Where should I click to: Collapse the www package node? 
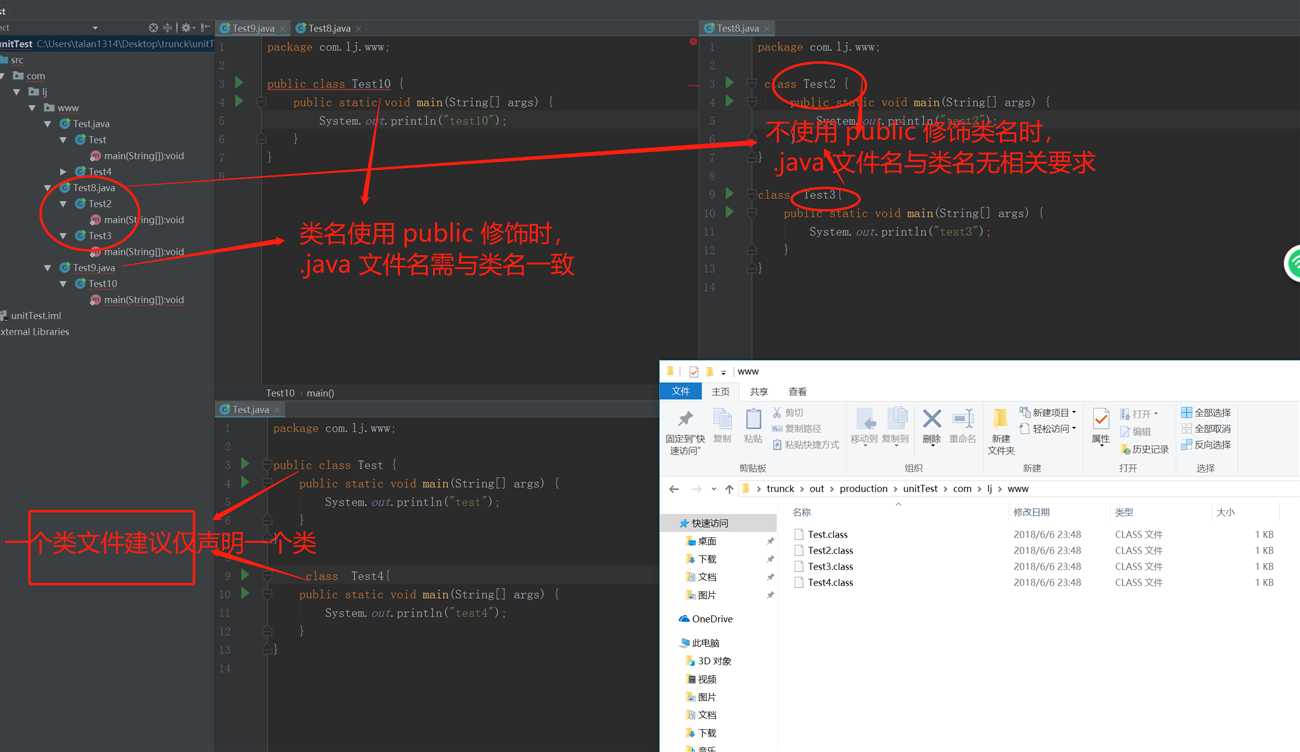pyautogui.click(x=33, y=108)
